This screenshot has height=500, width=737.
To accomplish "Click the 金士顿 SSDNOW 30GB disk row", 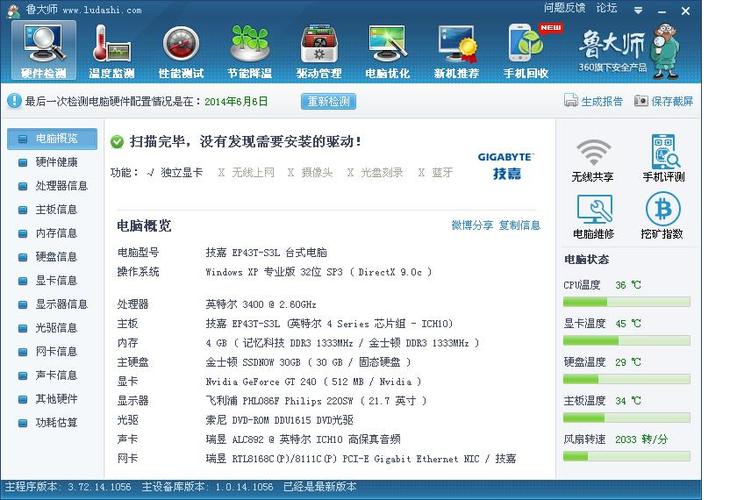I will tap(264, 362).
